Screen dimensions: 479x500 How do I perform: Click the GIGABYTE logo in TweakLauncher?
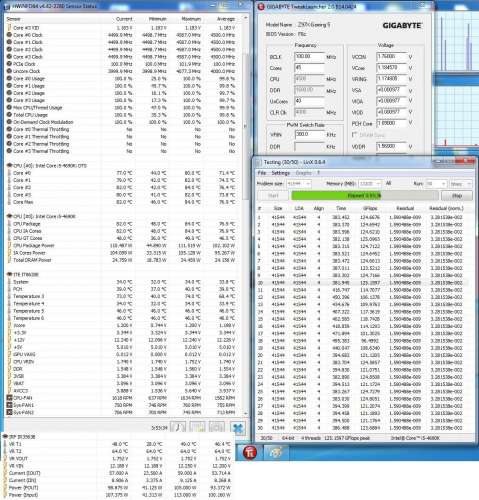[402, 25]
